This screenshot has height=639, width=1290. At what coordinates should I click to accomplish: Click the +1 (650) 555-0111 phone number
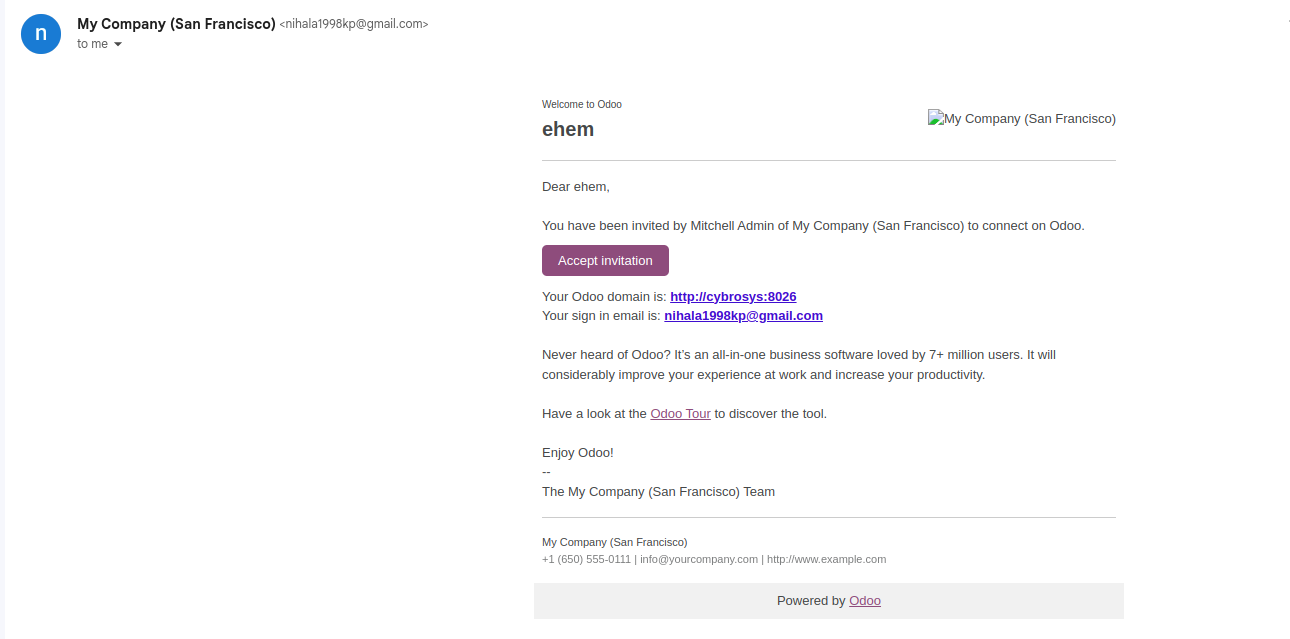click(586, 559)
